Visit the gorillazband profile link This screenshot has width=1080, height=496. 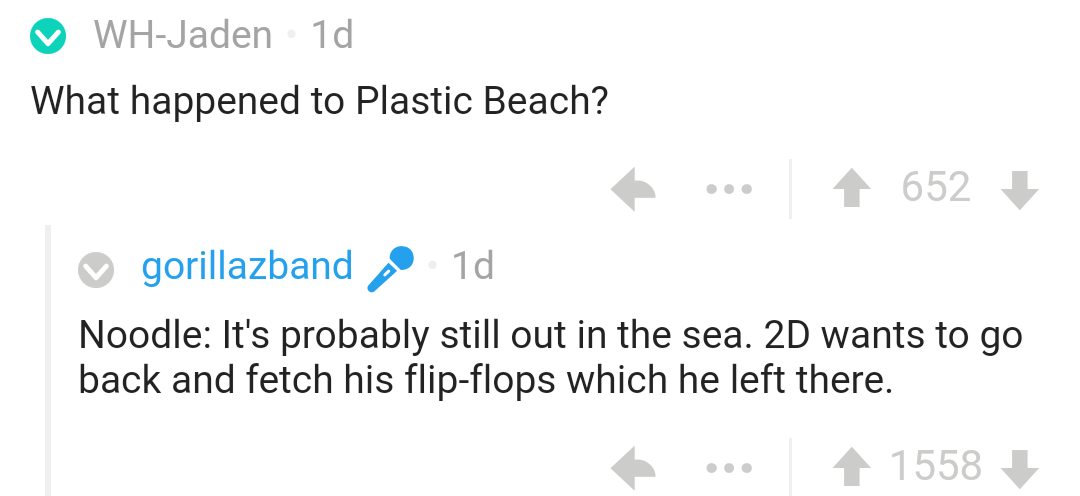tap(247, 266)
